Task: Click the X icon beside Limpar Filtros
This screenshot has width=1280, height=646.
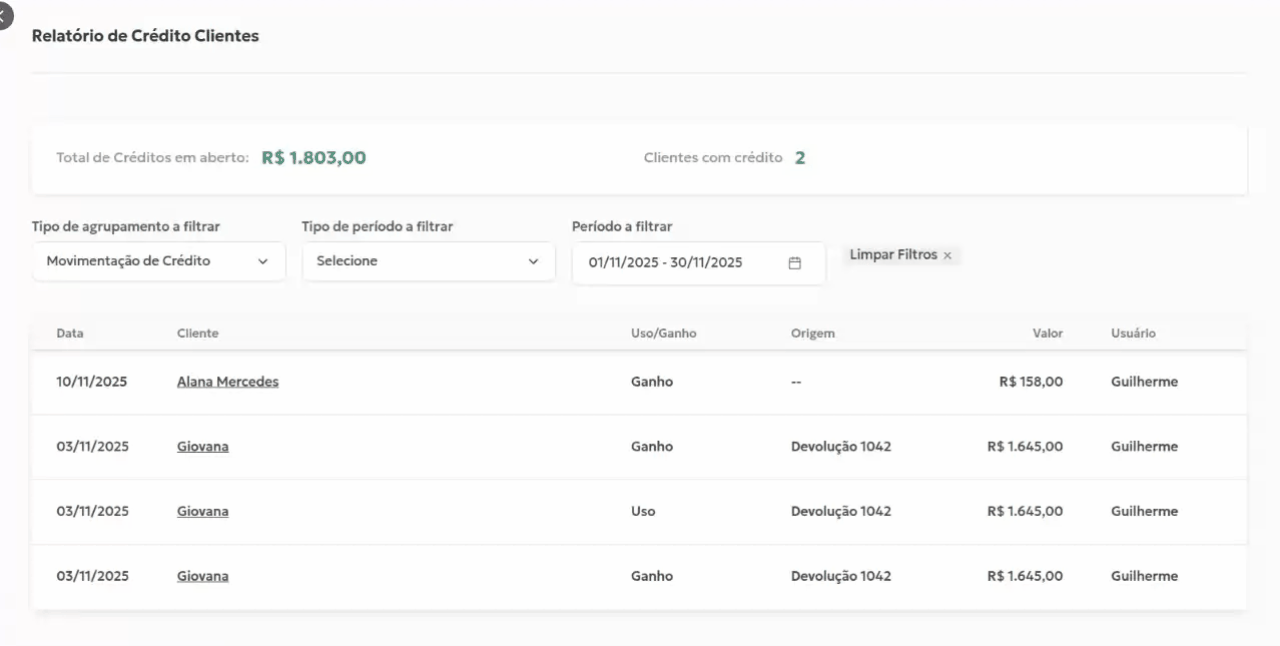Action: pyautogui.click(x=947, y=256)
